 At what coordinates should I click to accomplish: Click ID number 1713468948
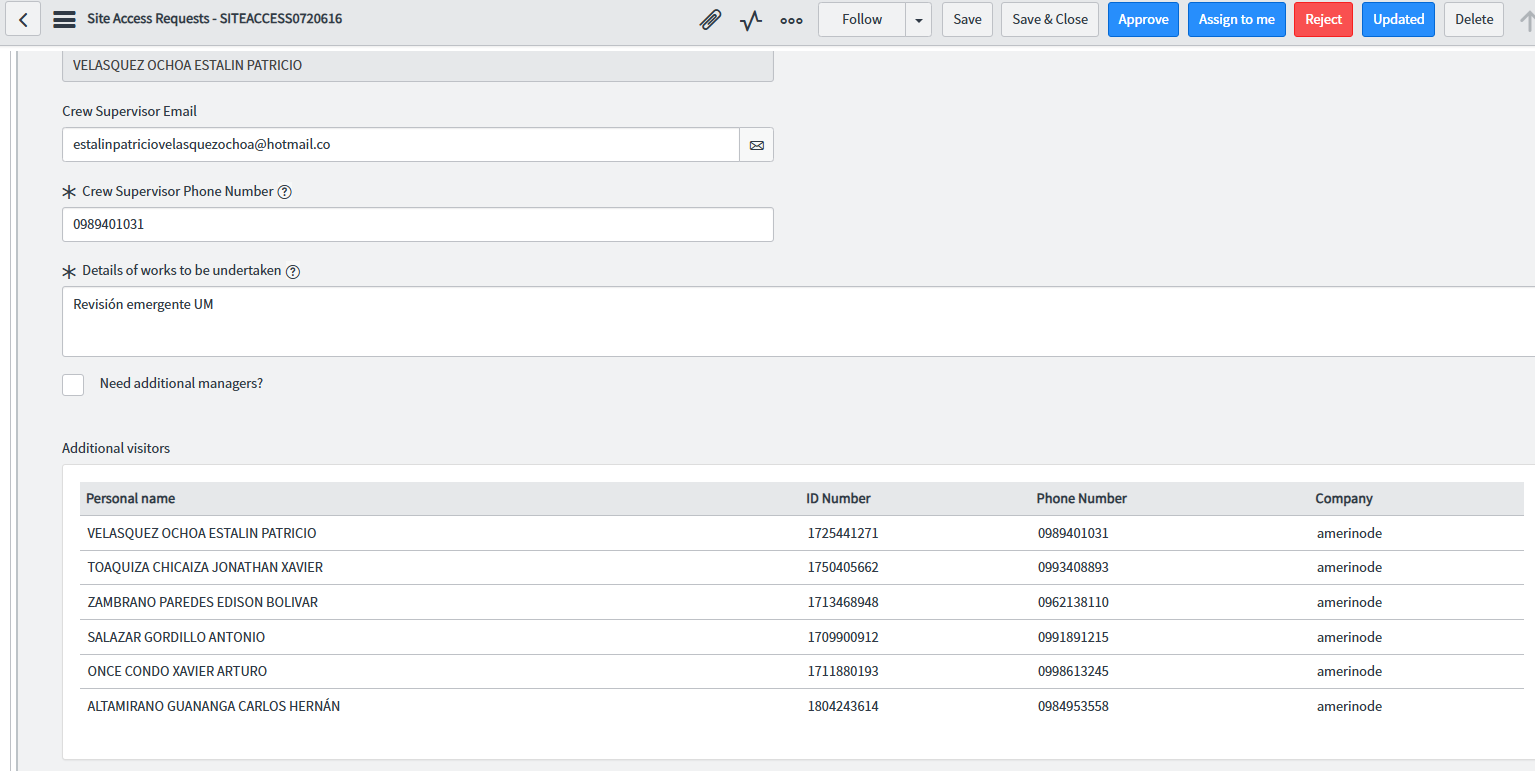843,603
